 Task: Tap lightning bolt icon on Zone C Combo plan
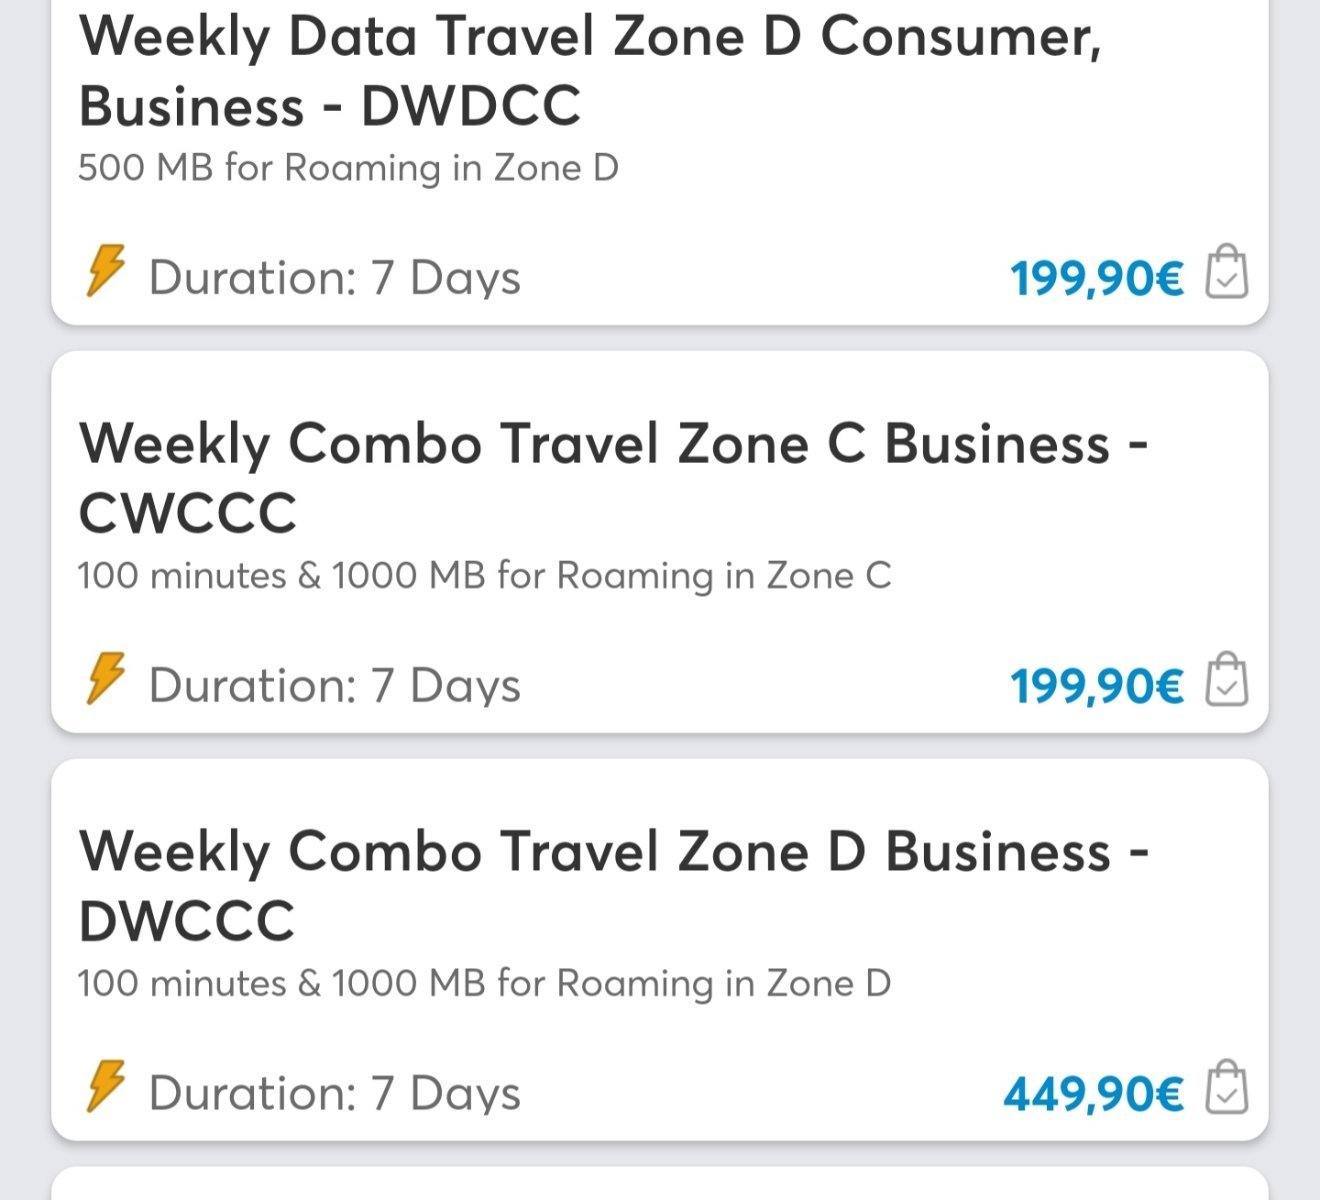point(105,679)
